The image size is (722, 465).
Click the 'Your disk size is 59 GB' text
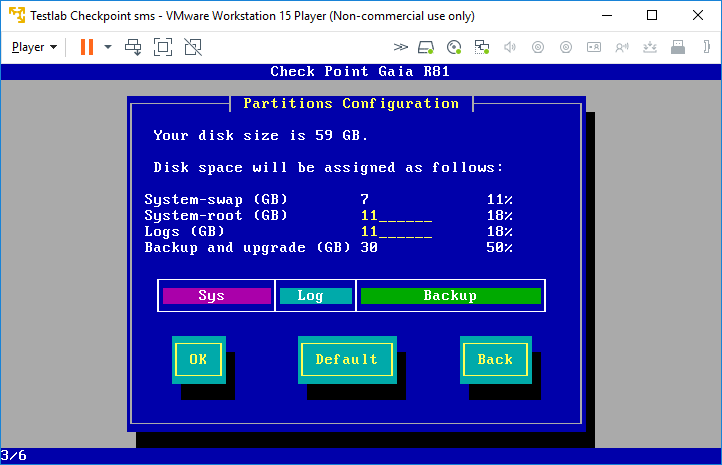(x=261, y=135)
